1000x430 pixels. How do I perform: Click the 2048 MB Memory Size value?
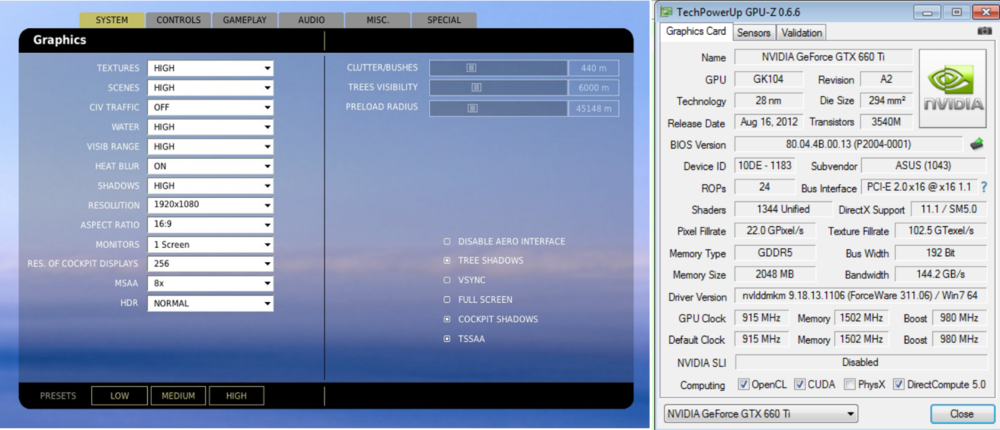[775, 274]
